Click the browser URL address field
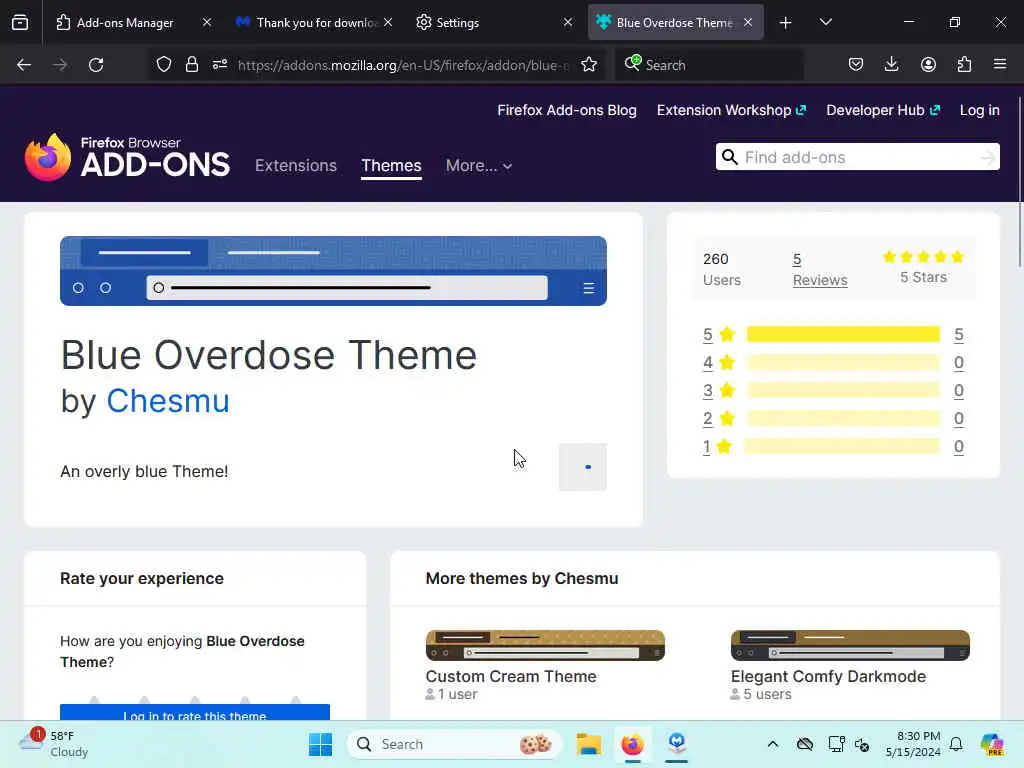This screenshot has height=768, width=1024. (403, 65)
